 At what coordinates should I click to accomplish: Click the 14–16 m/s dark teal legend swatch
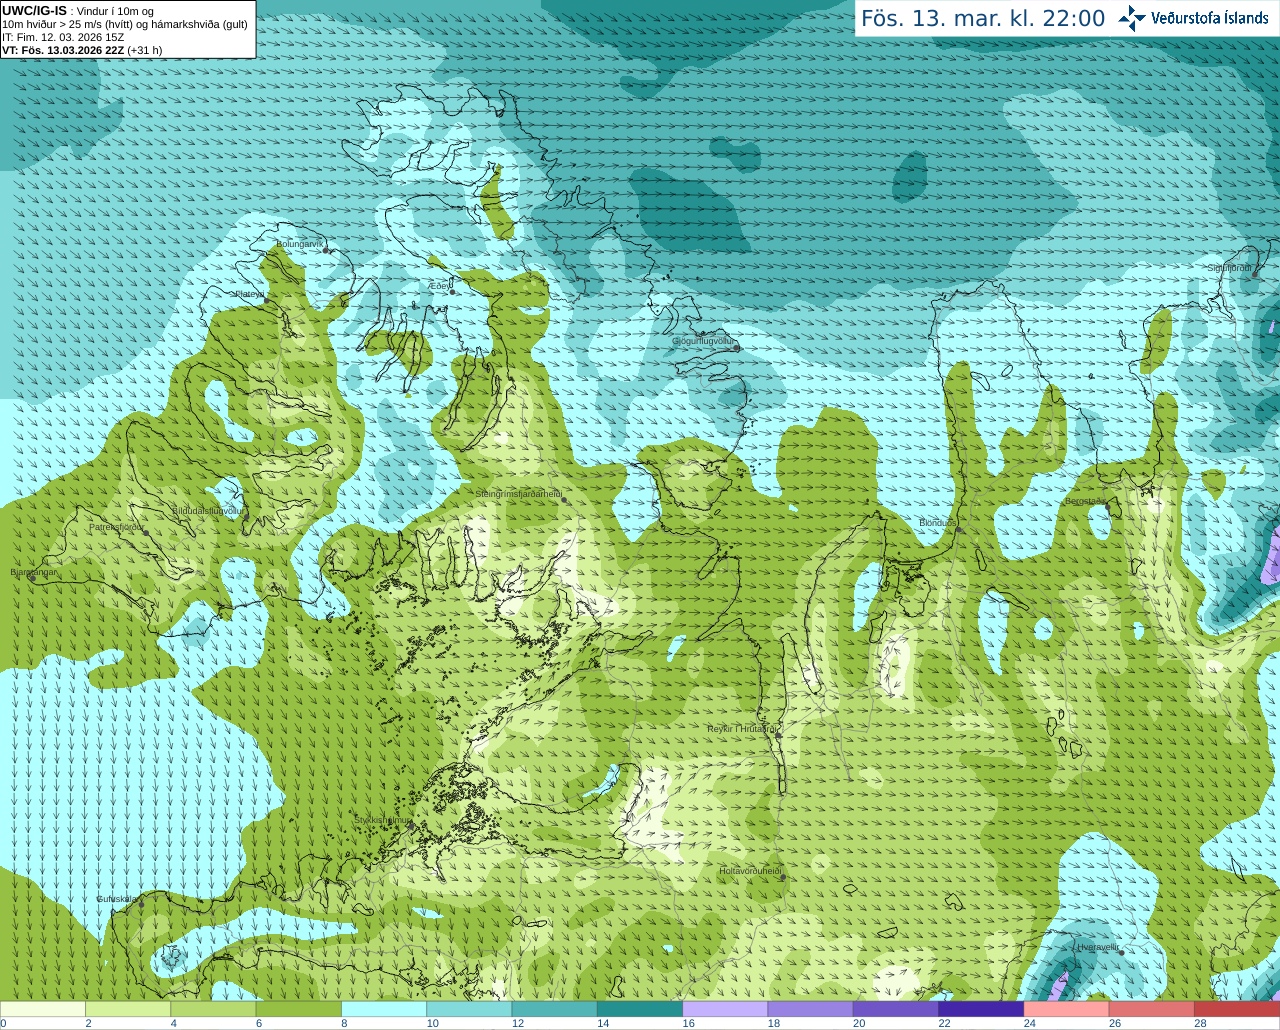[640, 1009]
